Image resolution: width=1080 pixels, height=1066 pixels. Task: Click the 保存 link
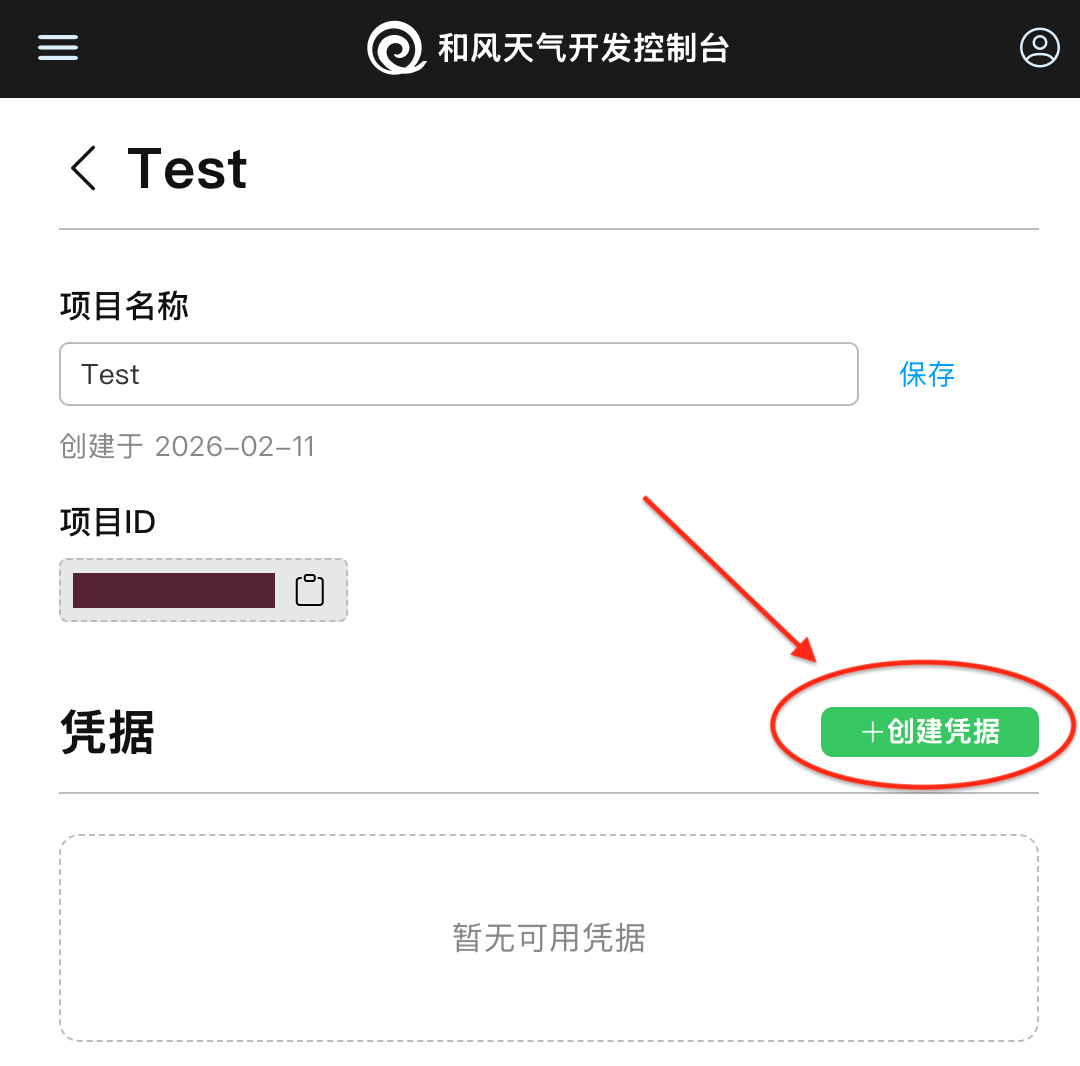click(927, 374)
